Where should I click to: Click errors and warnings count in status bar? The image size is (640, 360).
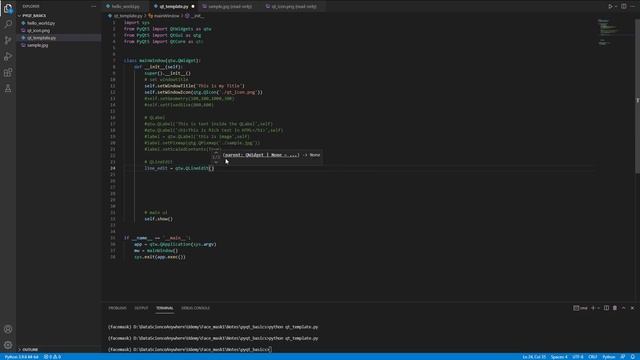tap(52, 357)
